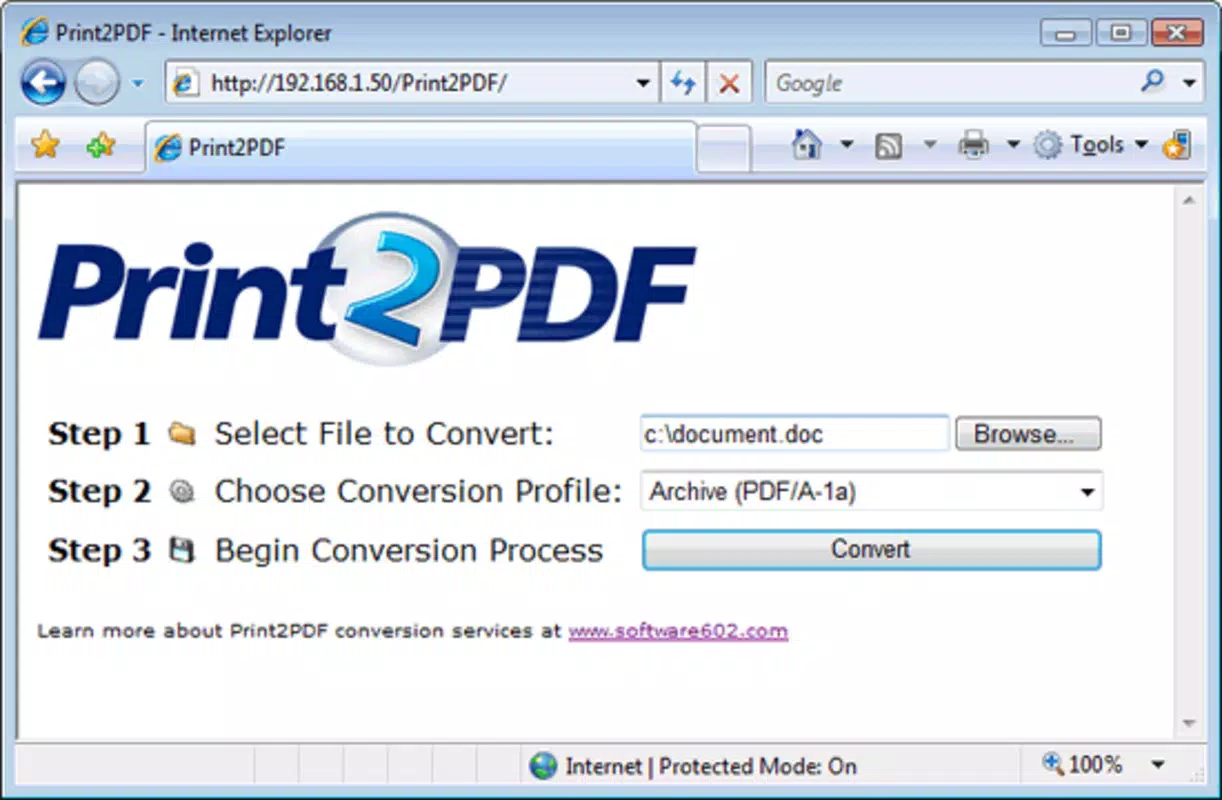Go back with the Back arrow button
Image resolution: width=1222 pixels, height=800 pixels.
(44, 82)
